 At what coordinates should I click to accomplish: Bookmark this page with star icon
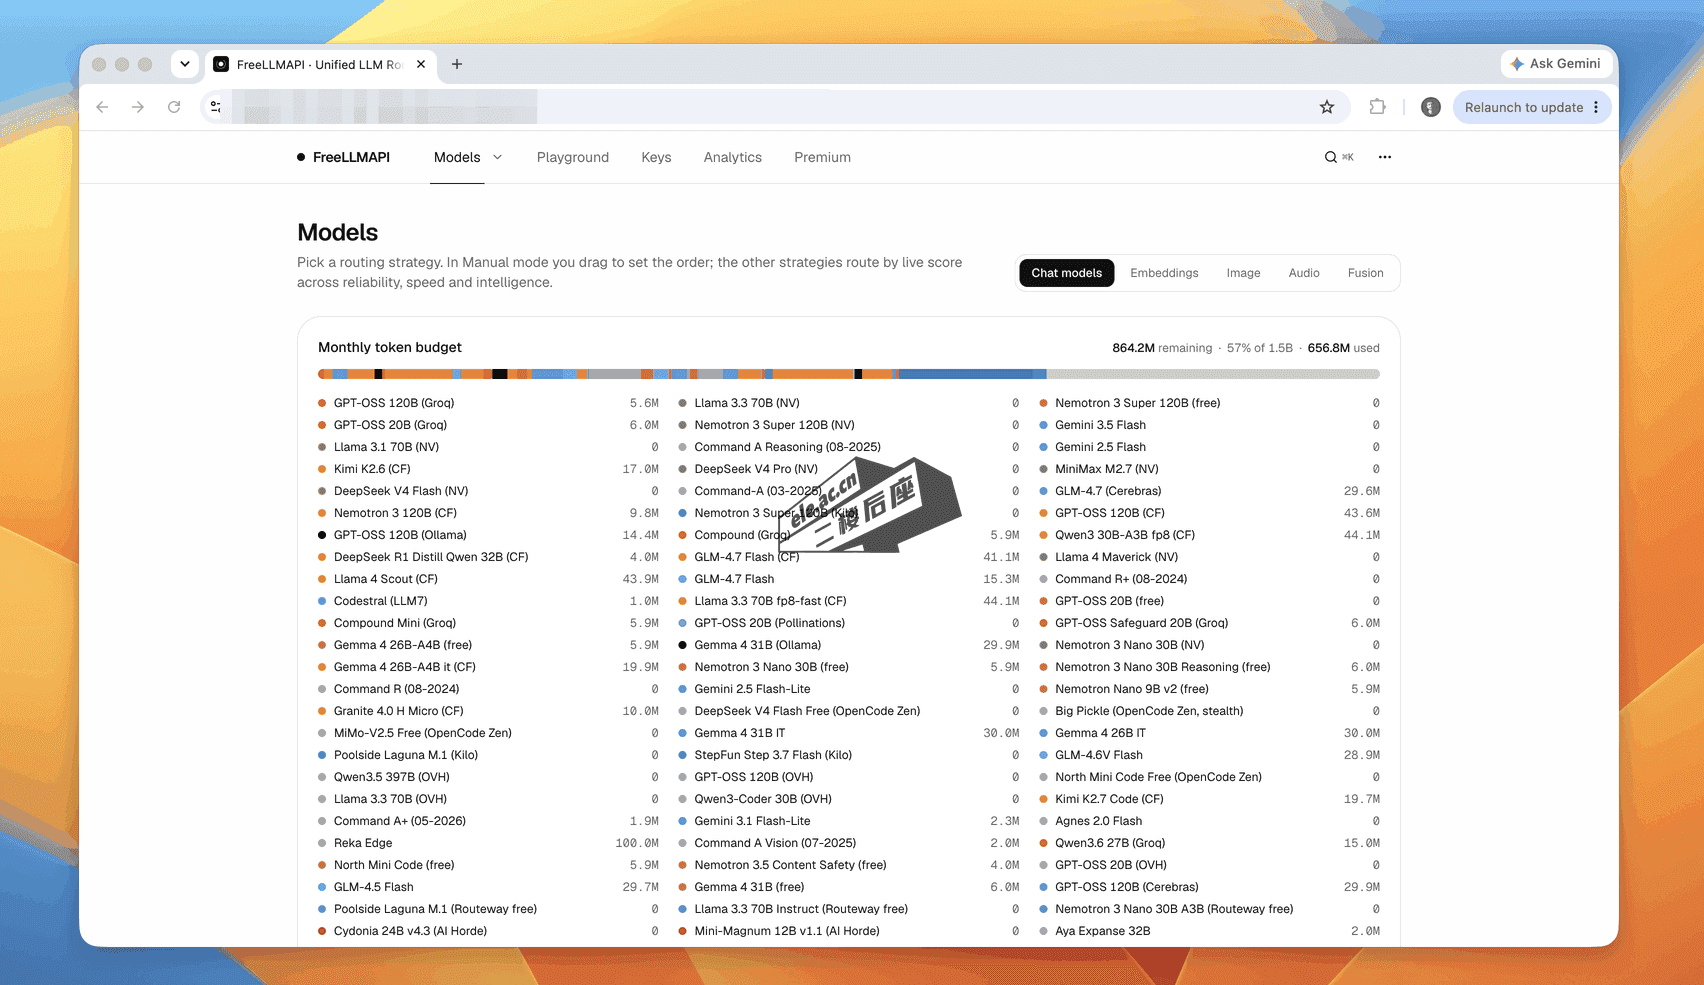pos(1327,107)
